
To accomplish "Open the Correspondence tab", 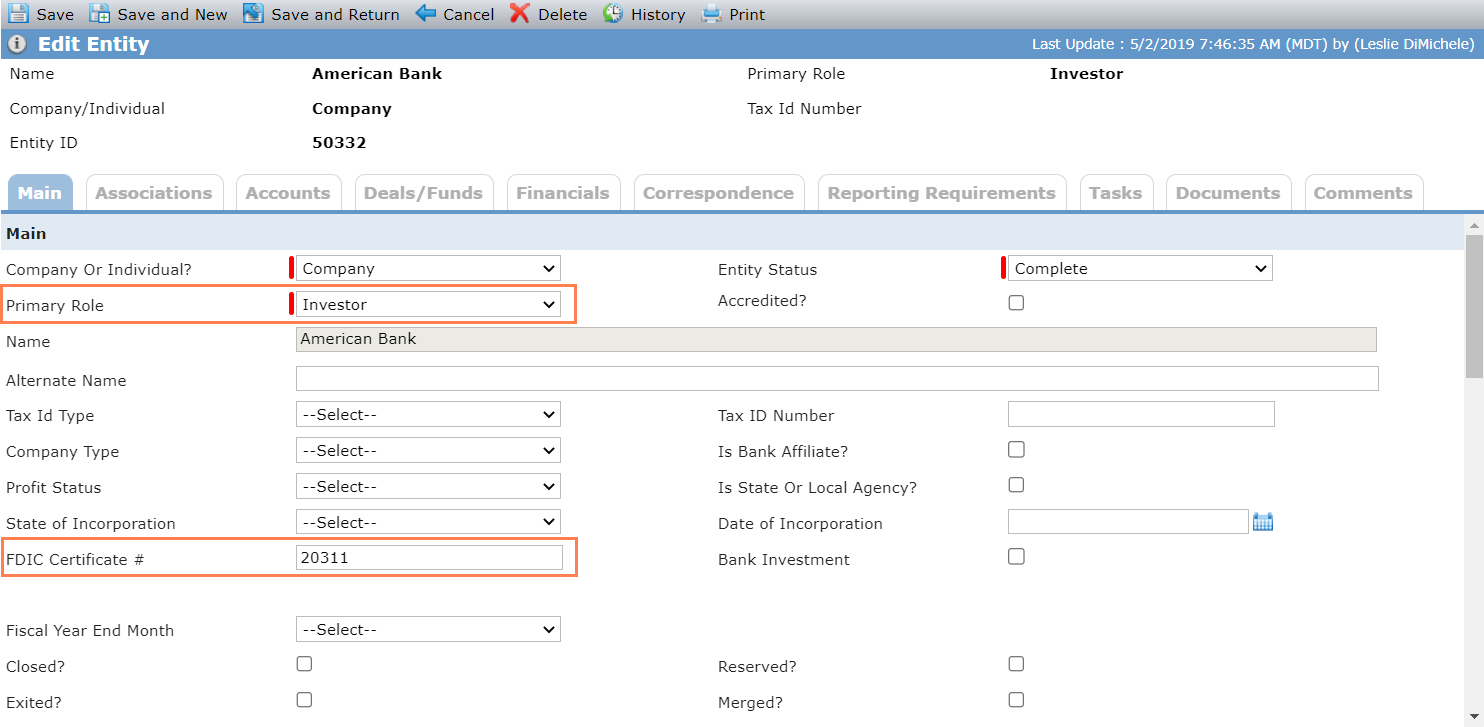I will coord(718,193).
